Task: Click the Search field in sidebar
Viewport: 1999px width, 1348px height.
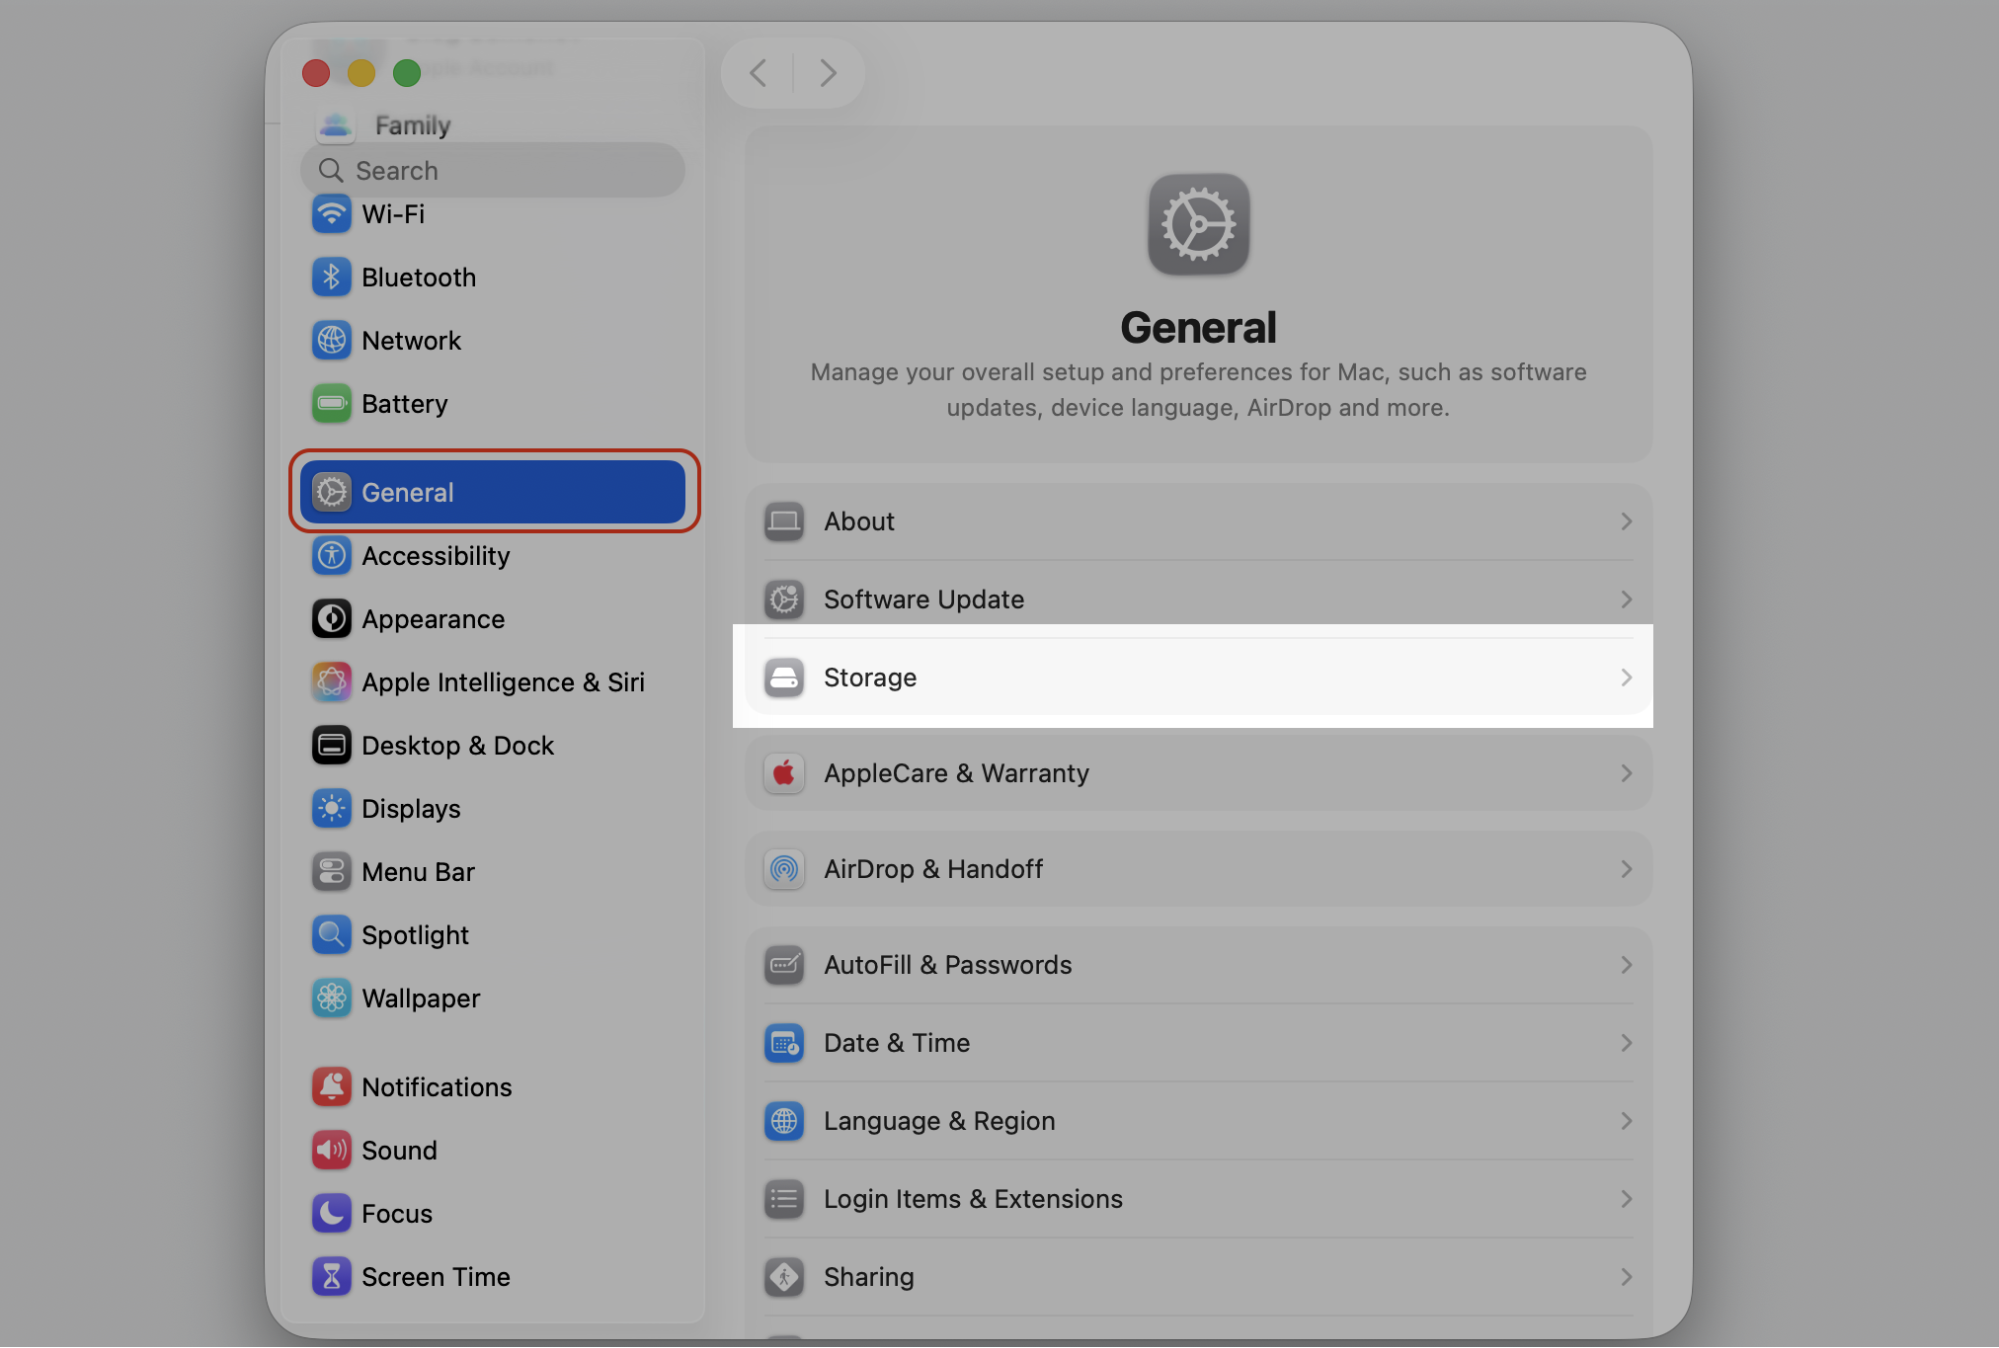Action: [492, 170]
